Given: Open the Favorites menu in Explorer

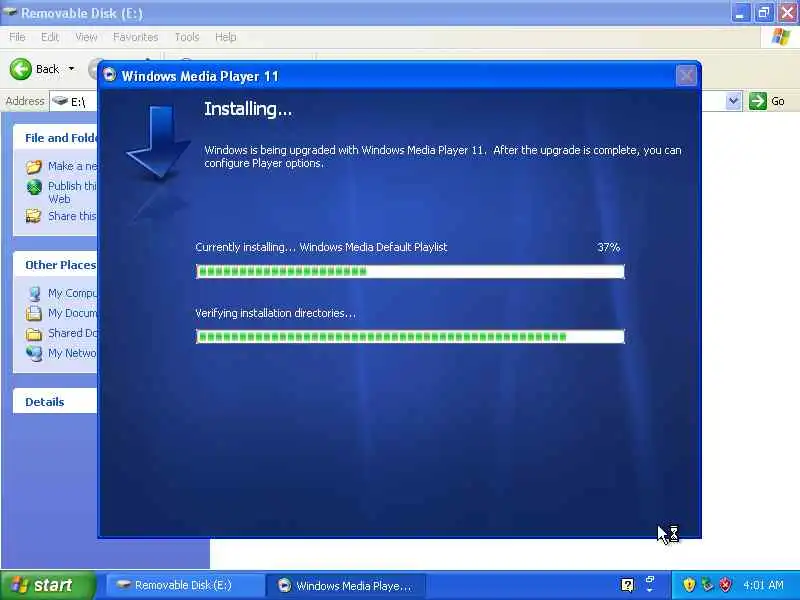Looking at the screenshot, I should click(x=135, y=37).
